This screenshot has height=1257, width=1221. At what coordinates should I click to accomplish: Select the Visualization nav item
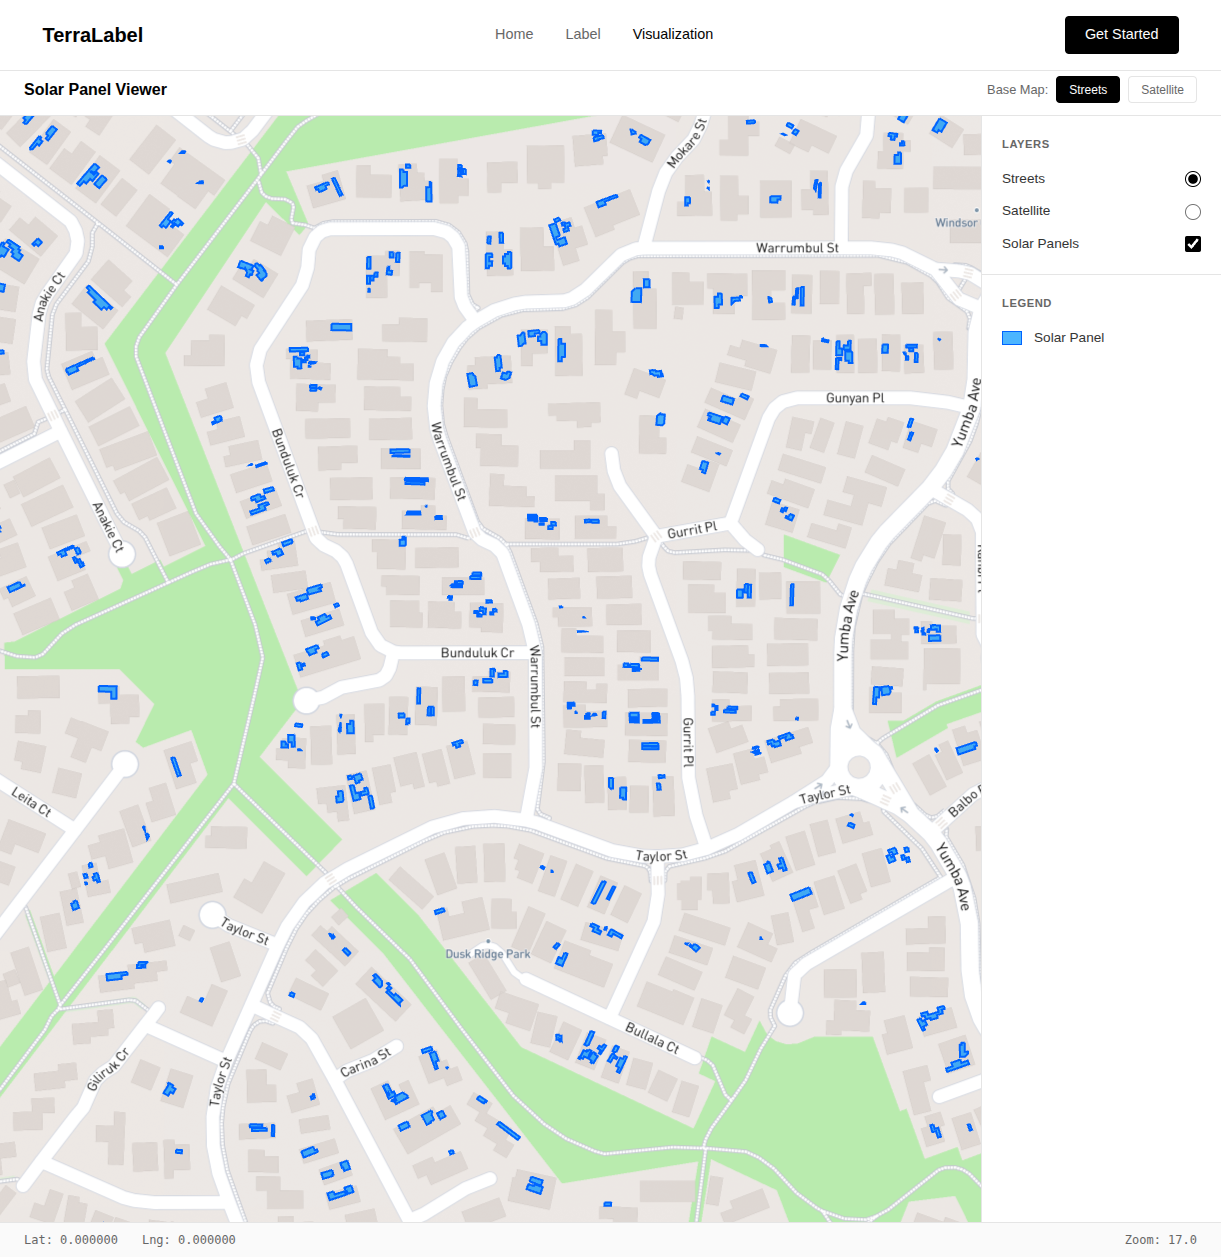click(x=672, y=34)
